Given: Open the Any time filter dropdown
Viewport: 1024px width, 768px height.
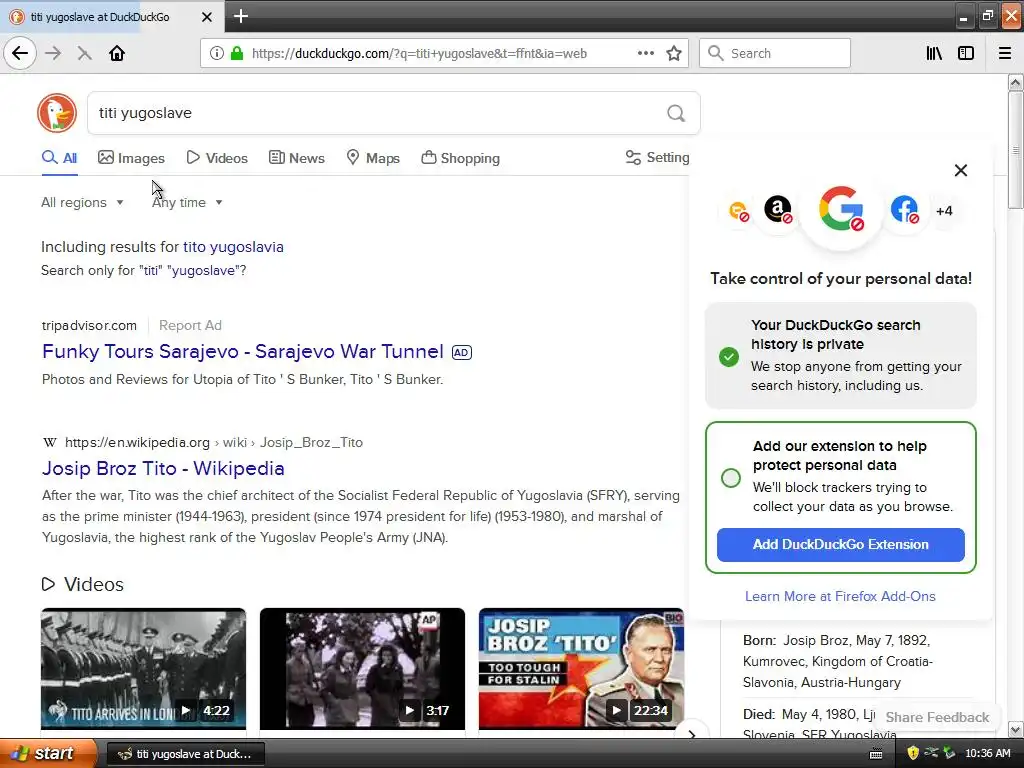Looking at the screenshot, I should coord(187,202).
